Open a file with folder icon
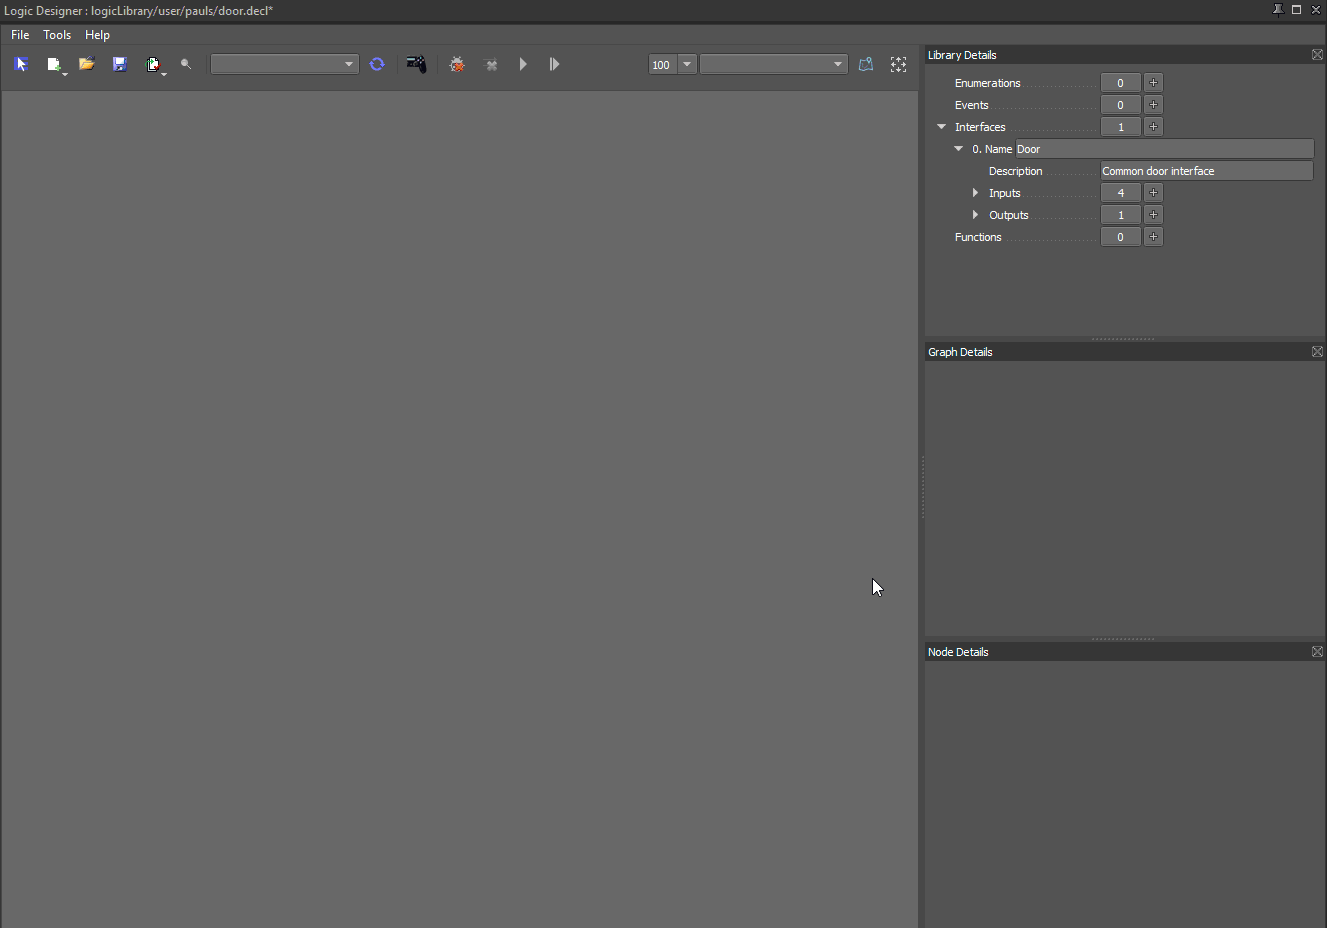Image resolution: width=1327 pixels, height=928 pixels. [x=87, y=64]
